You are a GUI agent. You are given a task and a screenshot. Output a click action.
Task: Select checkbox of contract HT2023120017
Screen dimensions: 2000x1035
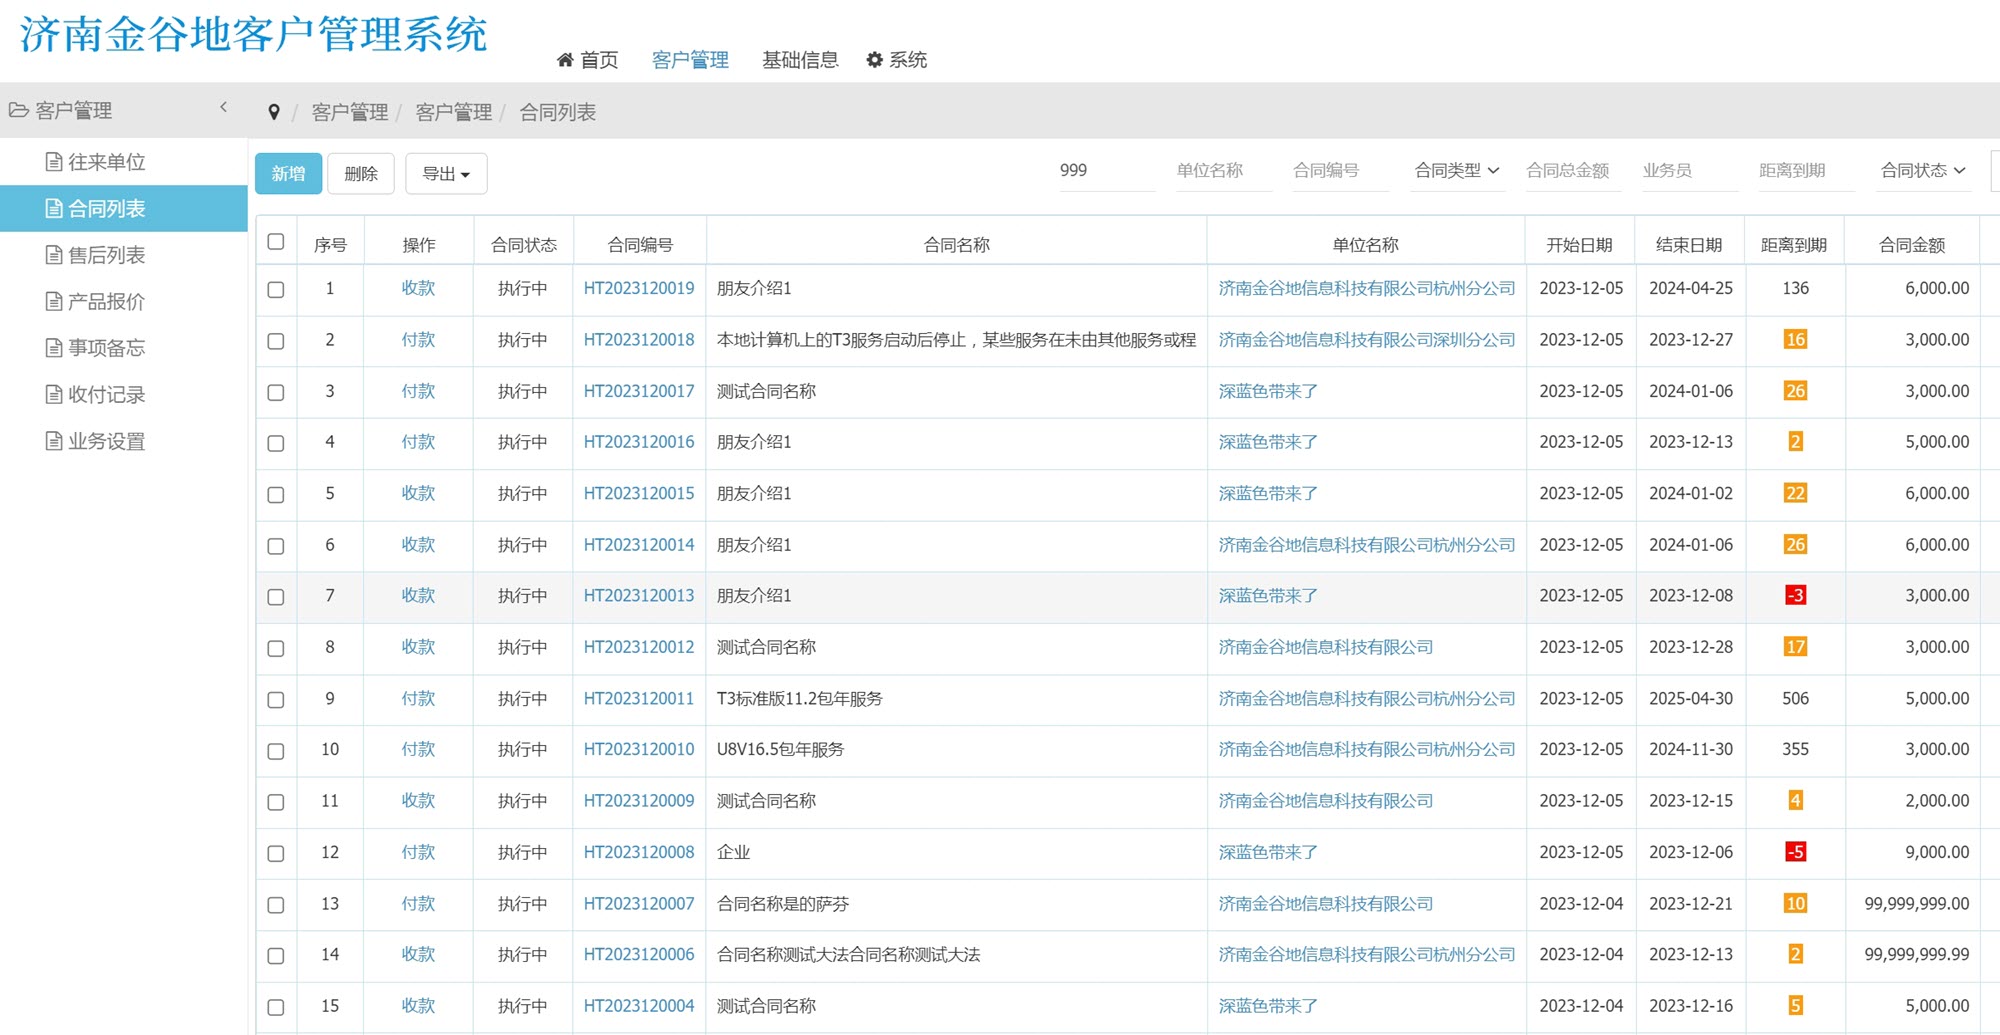tap(276, 393)
